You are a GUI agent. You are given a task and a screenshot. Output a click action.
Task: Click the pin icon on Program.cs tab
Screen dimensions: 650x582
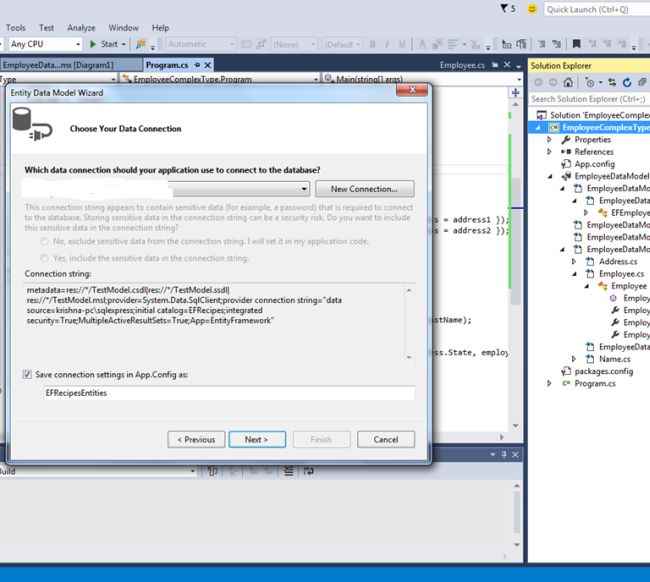[x=197, y=65]
